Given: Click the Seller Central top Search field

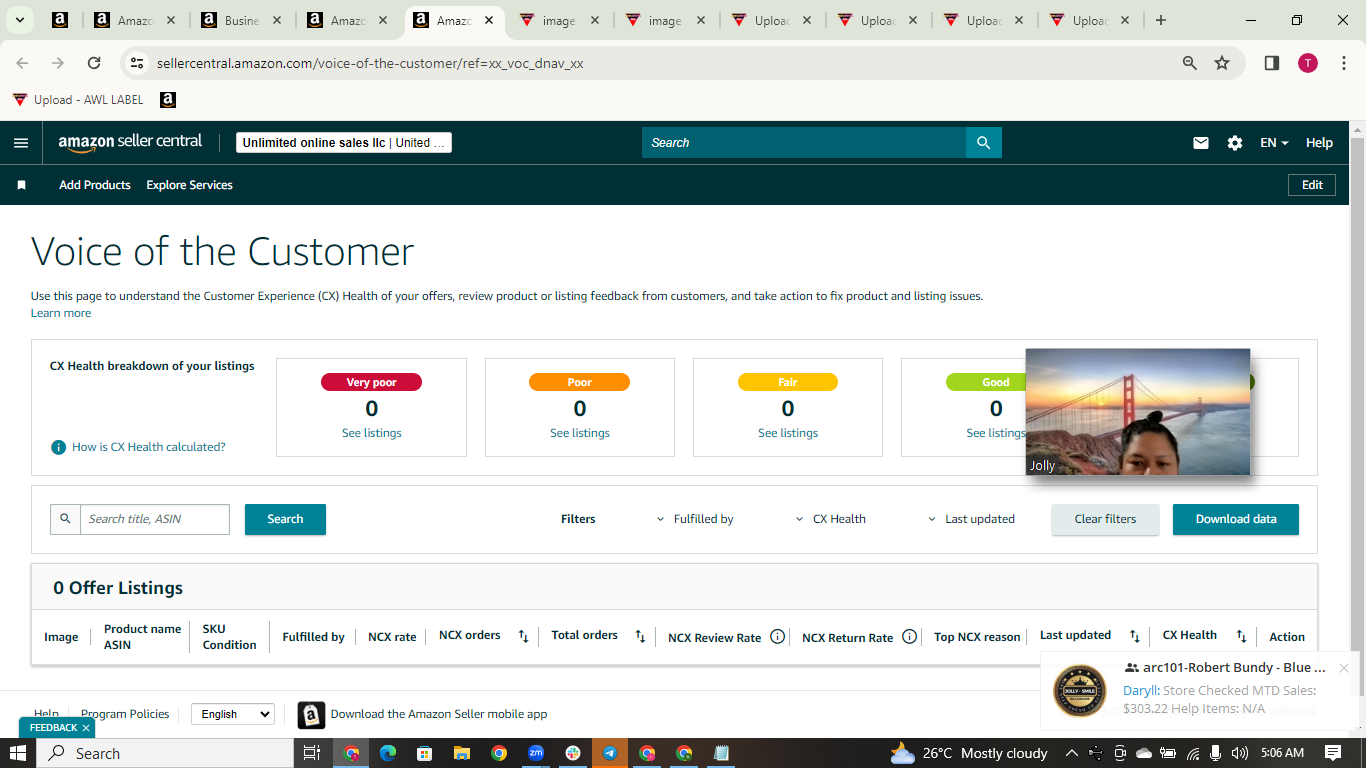Looking at the screenshot, I should (804, 143).
